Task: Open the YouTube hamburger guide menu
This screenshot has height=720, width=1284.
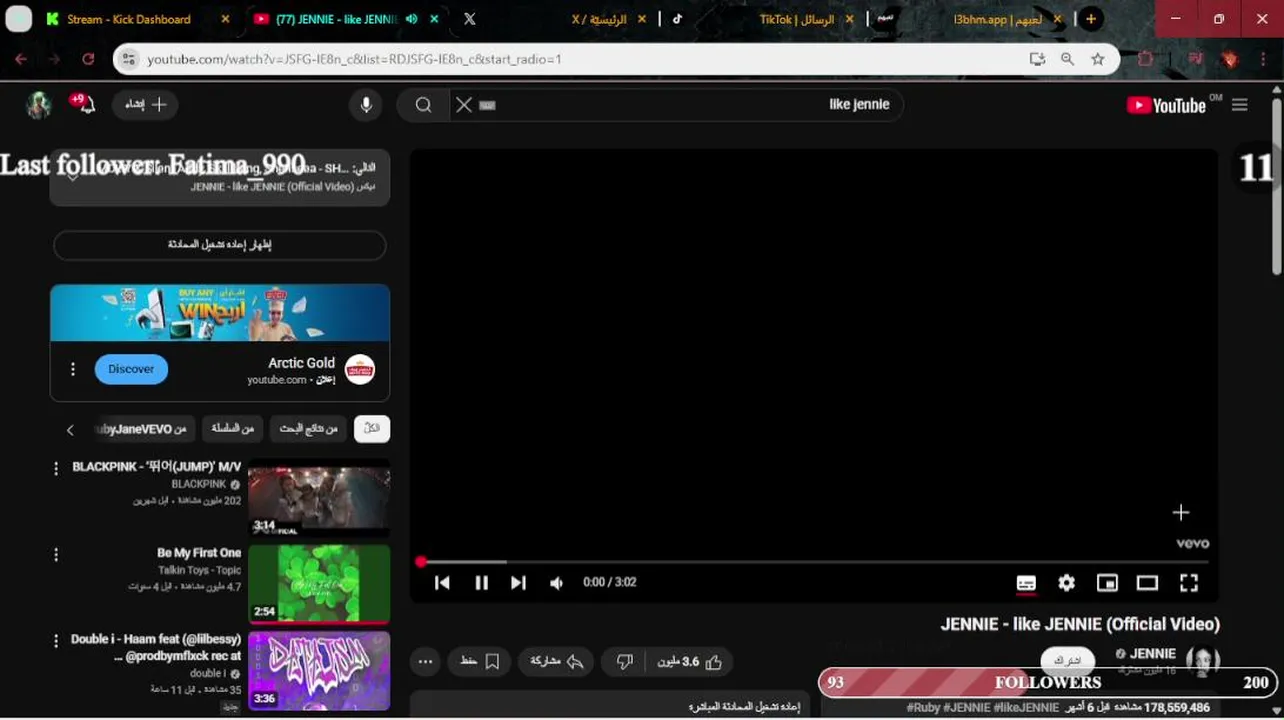Action: point(1240,104)
